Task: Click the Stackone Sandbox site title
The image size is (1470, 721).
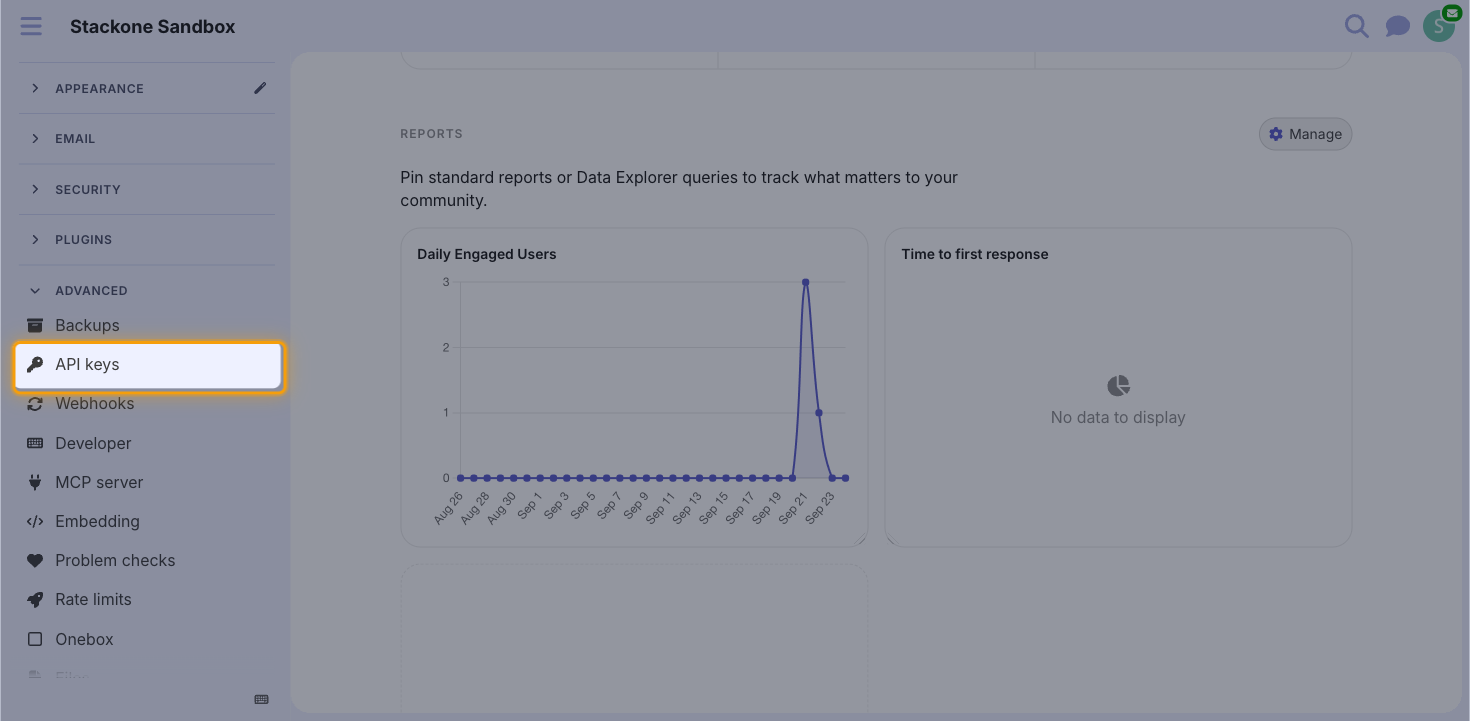Action: [152, 27]
